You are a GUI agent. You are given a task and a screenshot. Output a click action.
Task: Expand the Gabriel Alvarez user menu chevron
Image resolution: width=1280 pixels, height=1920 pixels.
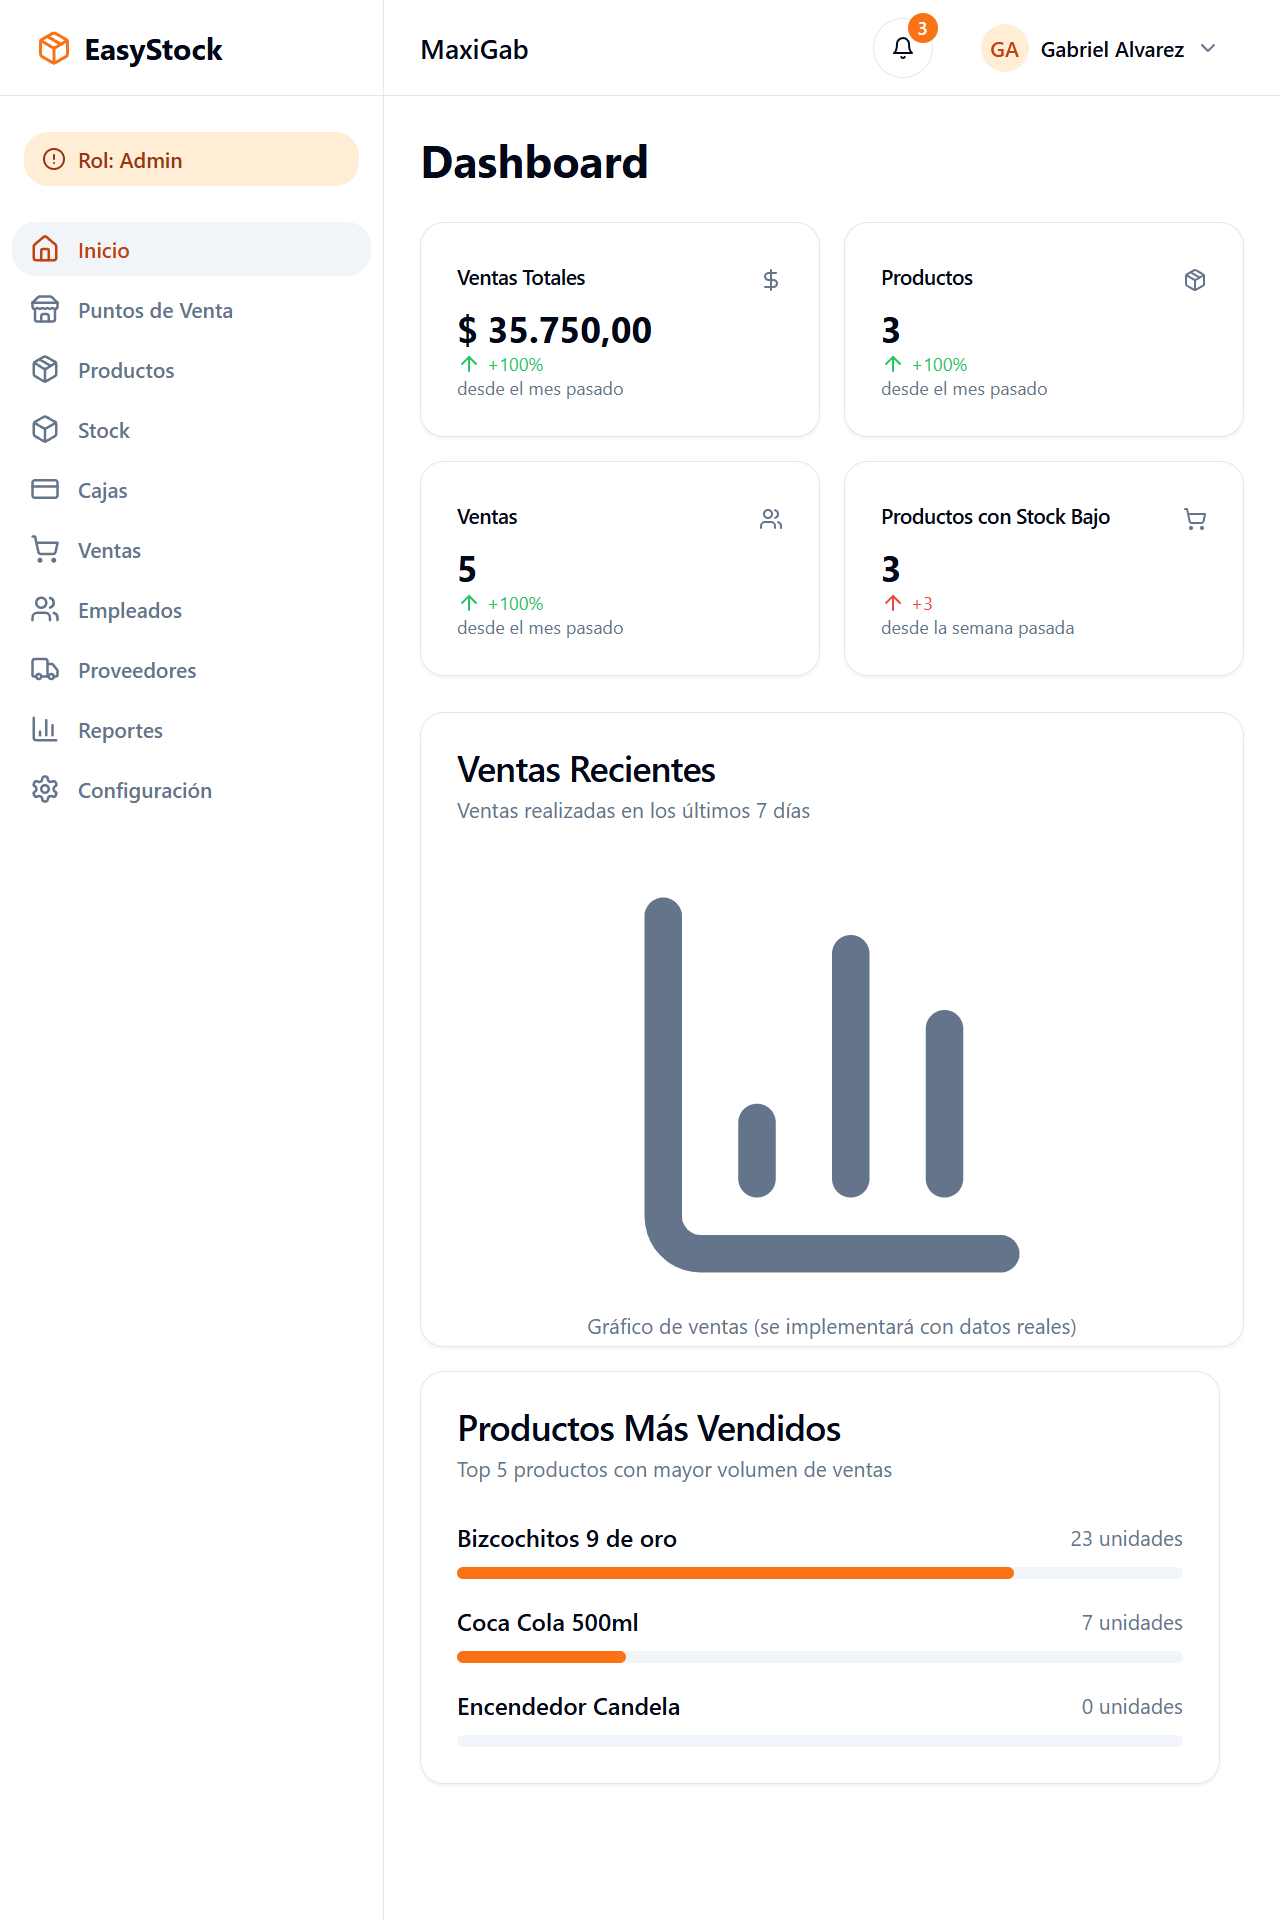pyautogui.click(x=1208, y=49)
